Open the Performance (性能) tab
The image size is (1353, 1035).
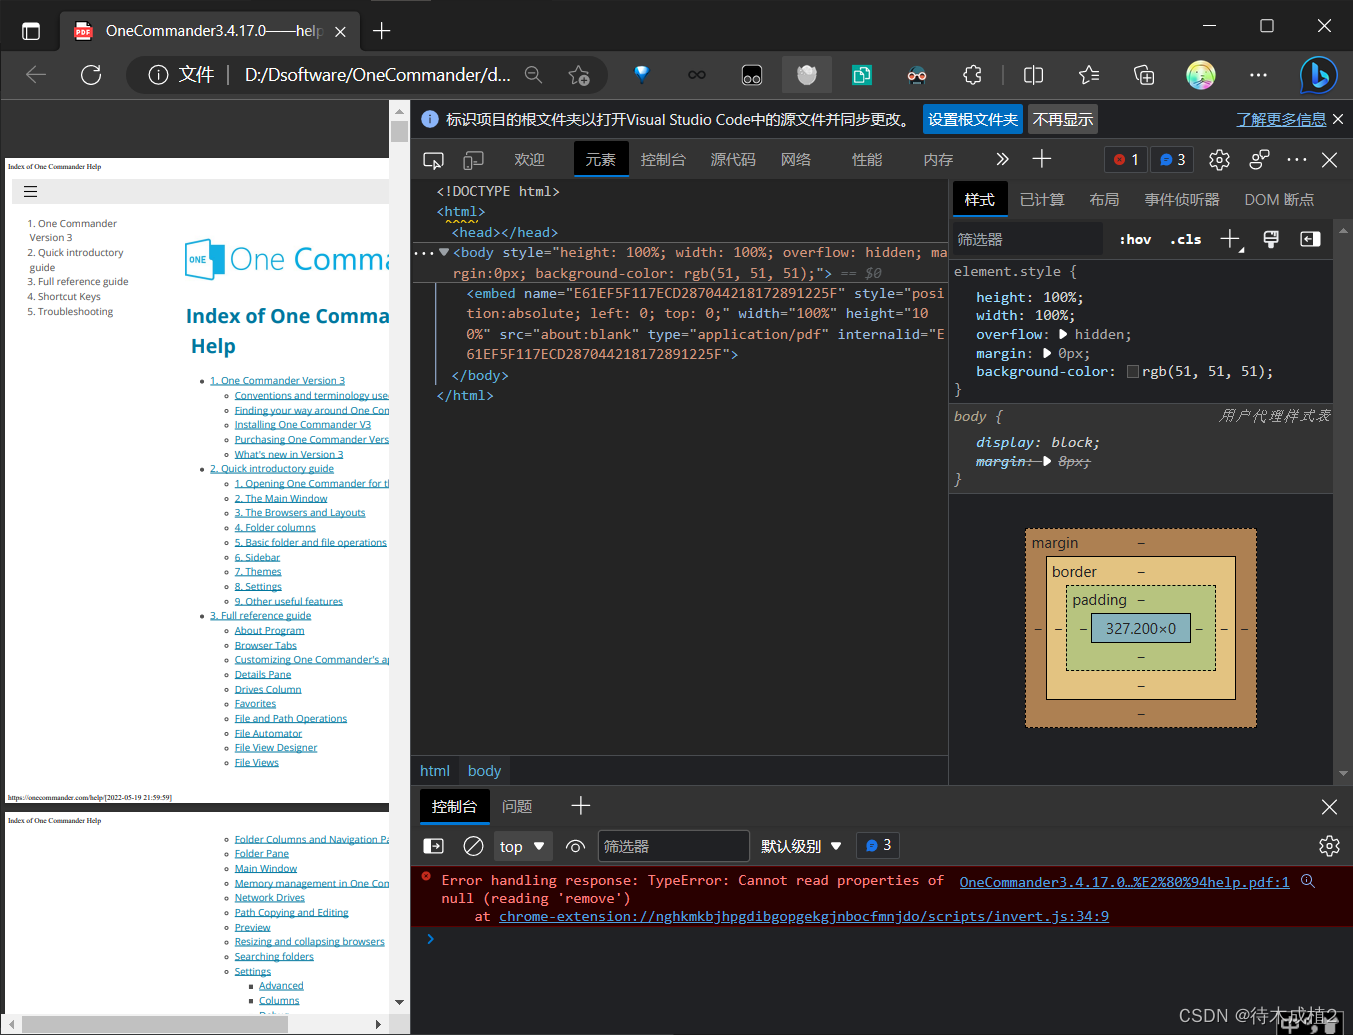coord(867,160)
